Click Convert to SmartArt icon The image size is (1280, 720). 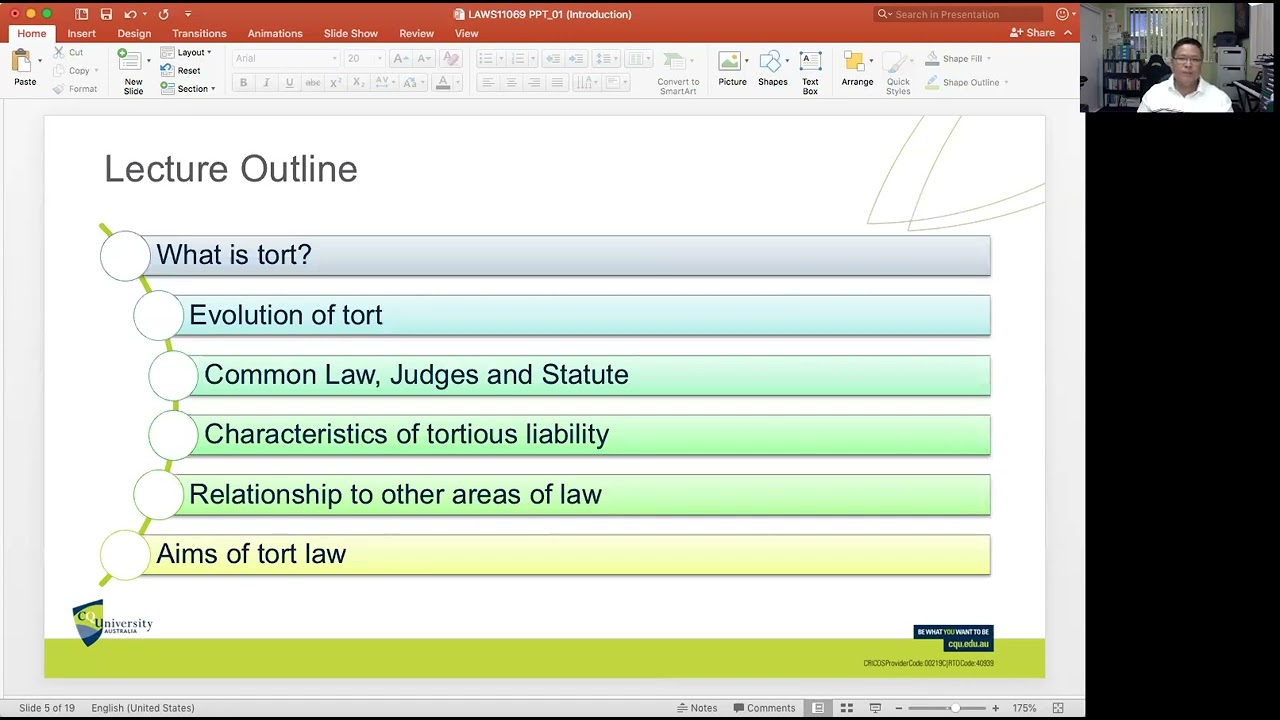pos(675,61)
